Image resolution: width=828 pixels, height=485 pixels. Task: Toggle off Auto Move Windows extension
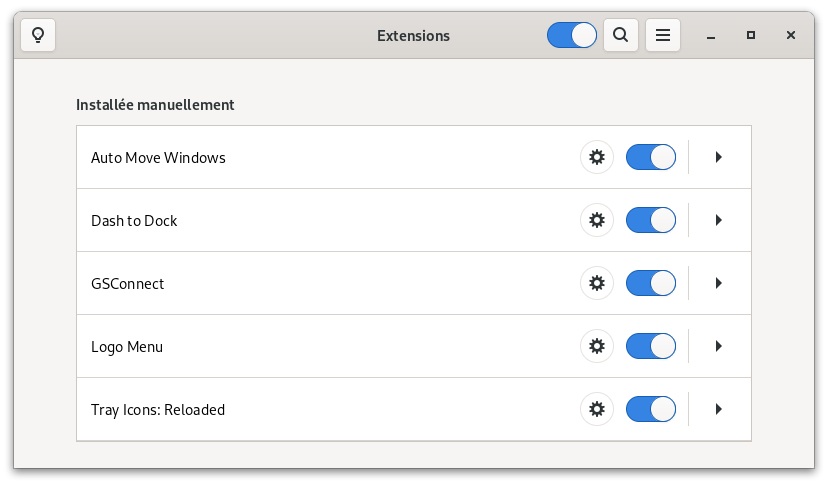(651, 157)
